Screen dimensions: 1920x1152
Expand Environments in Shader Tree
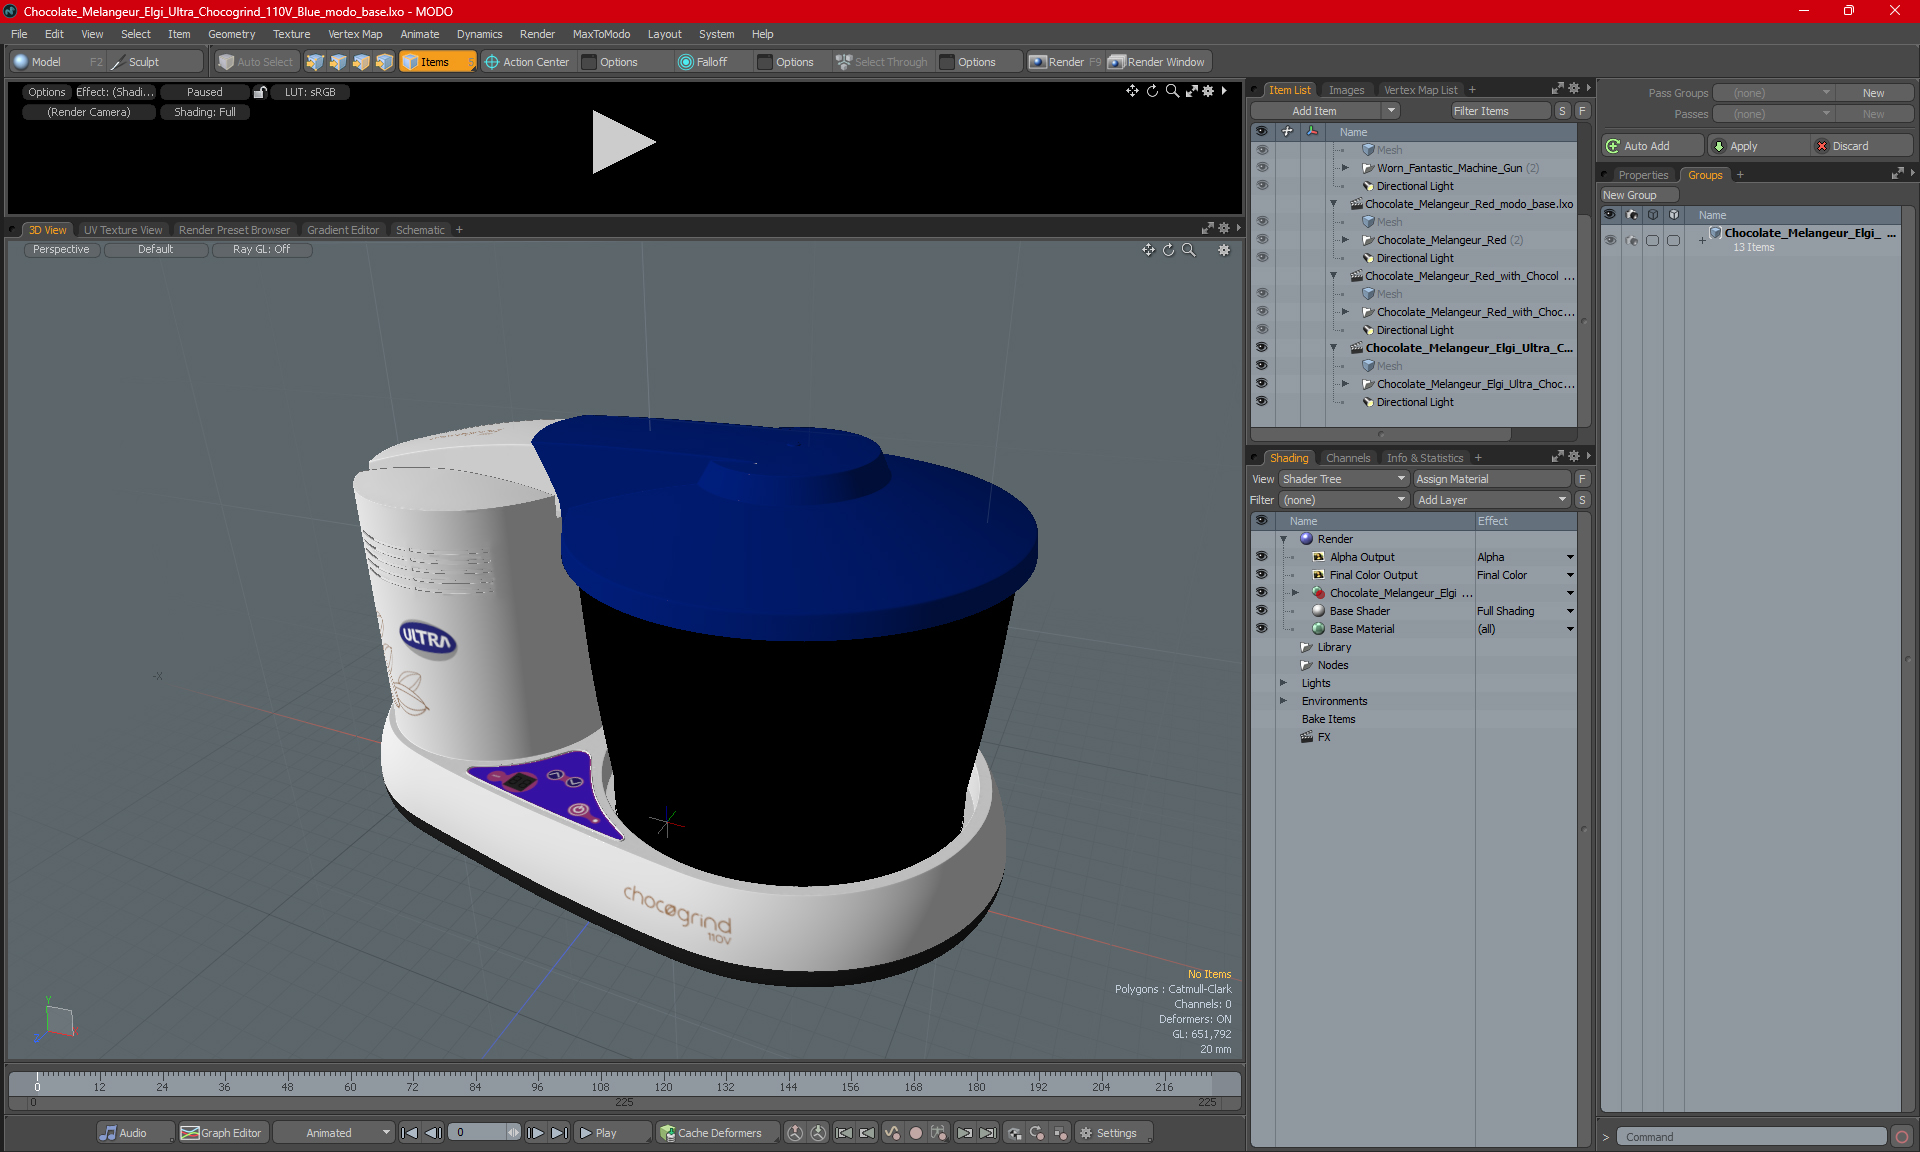point(1284,701)
